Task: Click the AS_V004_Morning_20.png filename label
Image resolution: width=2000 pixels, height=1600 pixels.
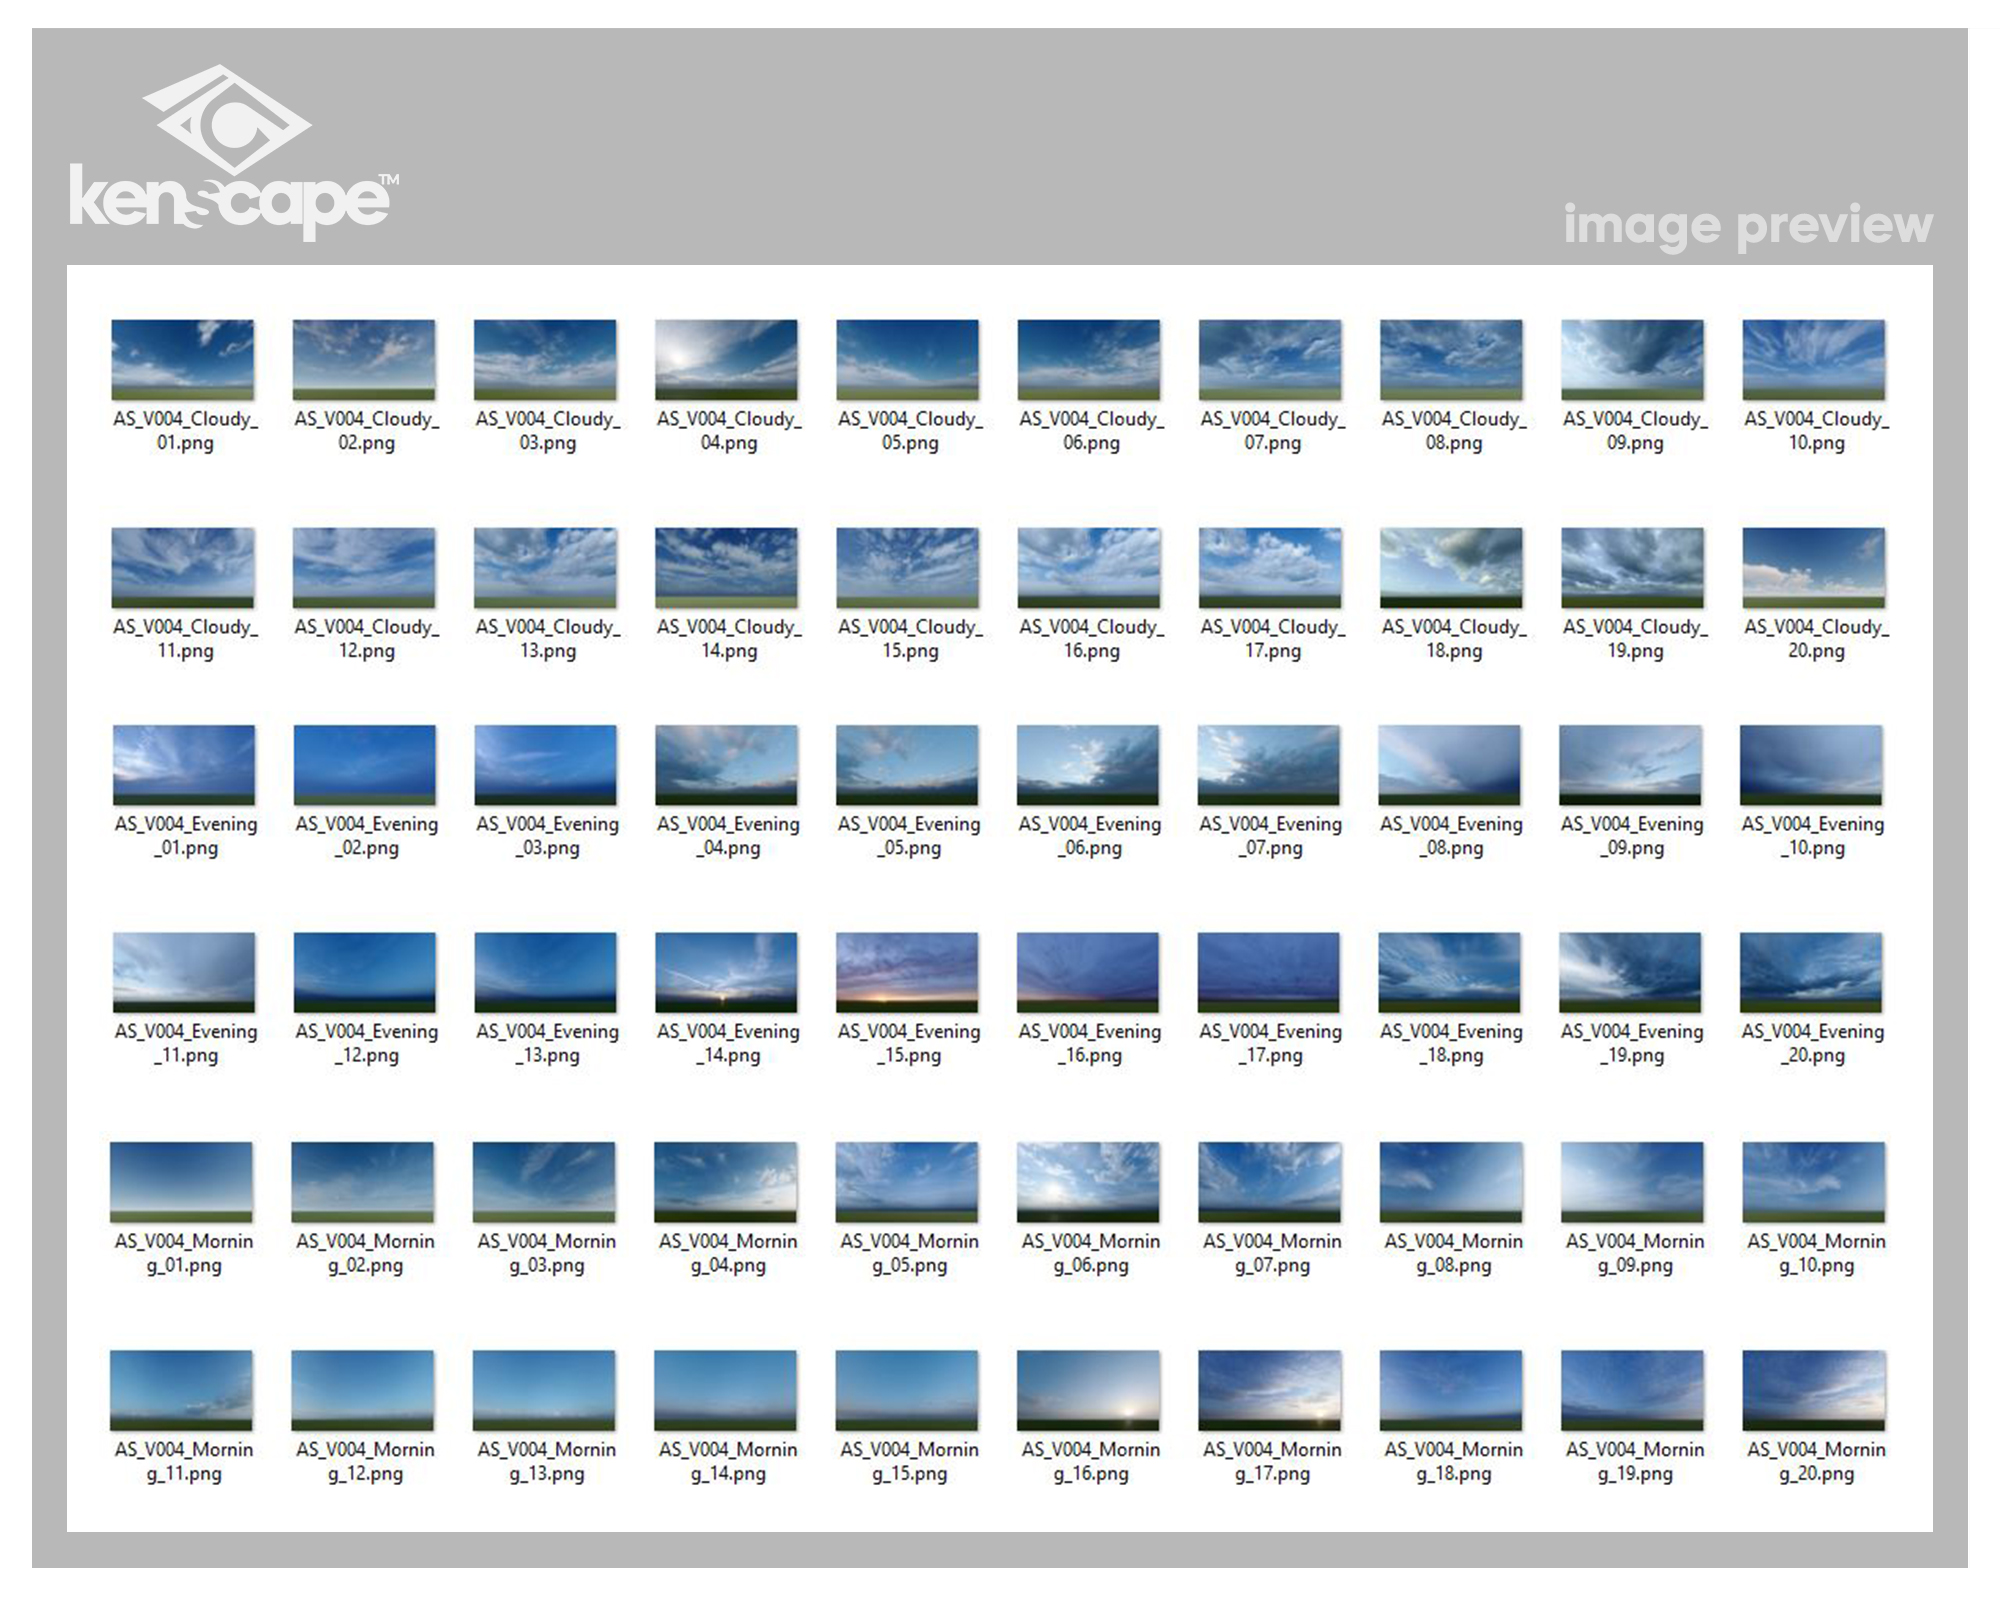Action: tap(1816, 1461)
